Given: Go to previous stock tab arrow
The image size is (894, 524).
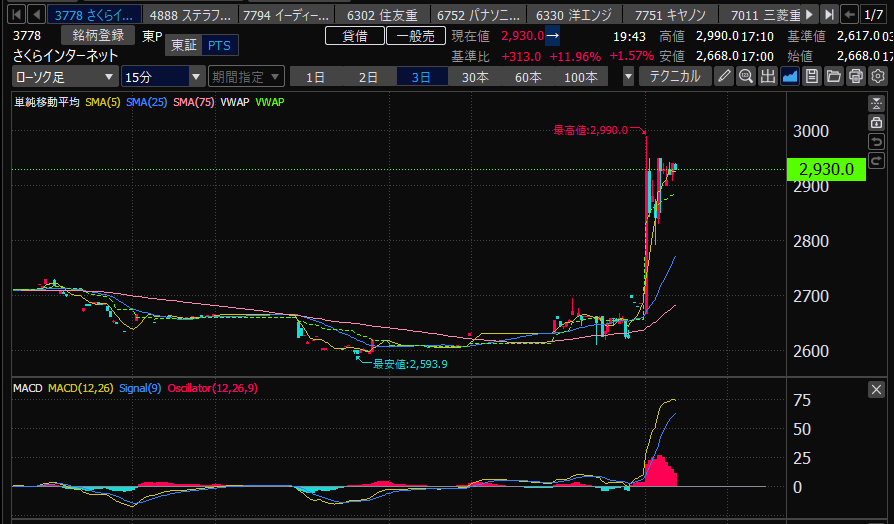Looking at the screenshot, I should pos(36,14).
